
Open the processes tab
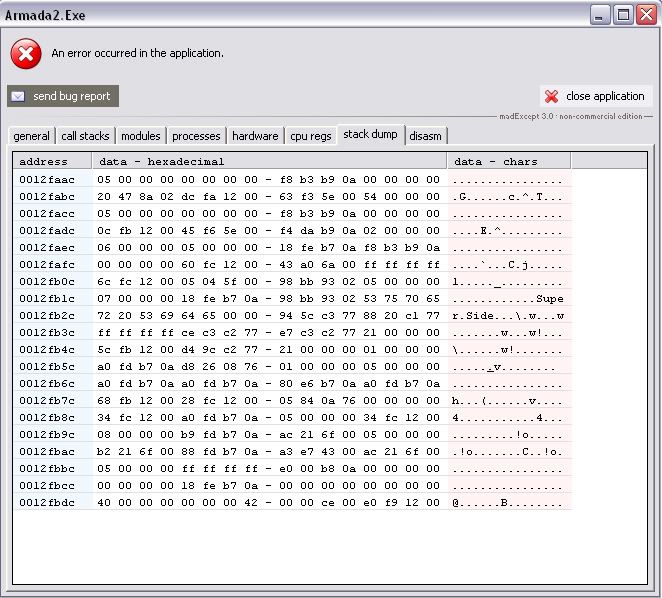[196, 136]
